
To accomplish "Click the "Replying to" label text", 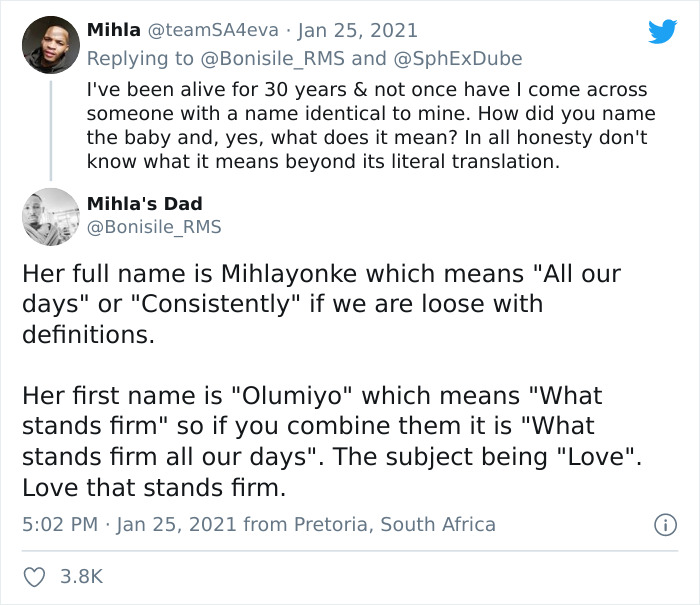I will point(141,58).
